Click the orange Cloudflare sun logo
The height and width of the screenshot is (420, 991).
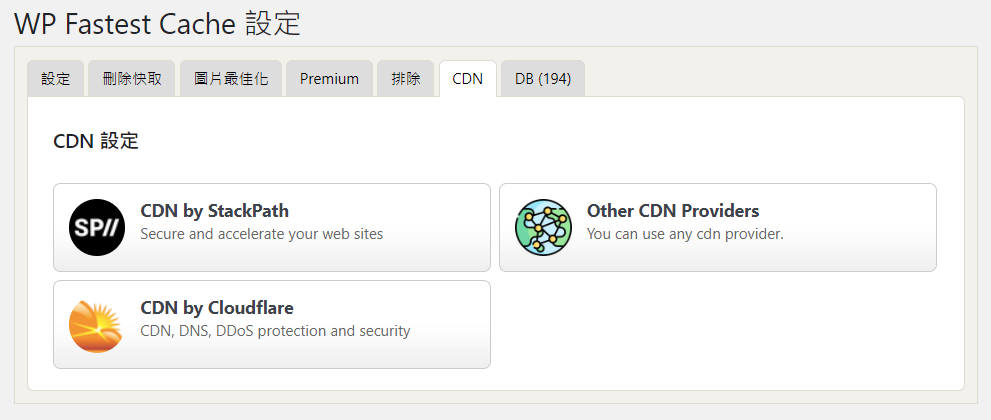coord(95,325)
